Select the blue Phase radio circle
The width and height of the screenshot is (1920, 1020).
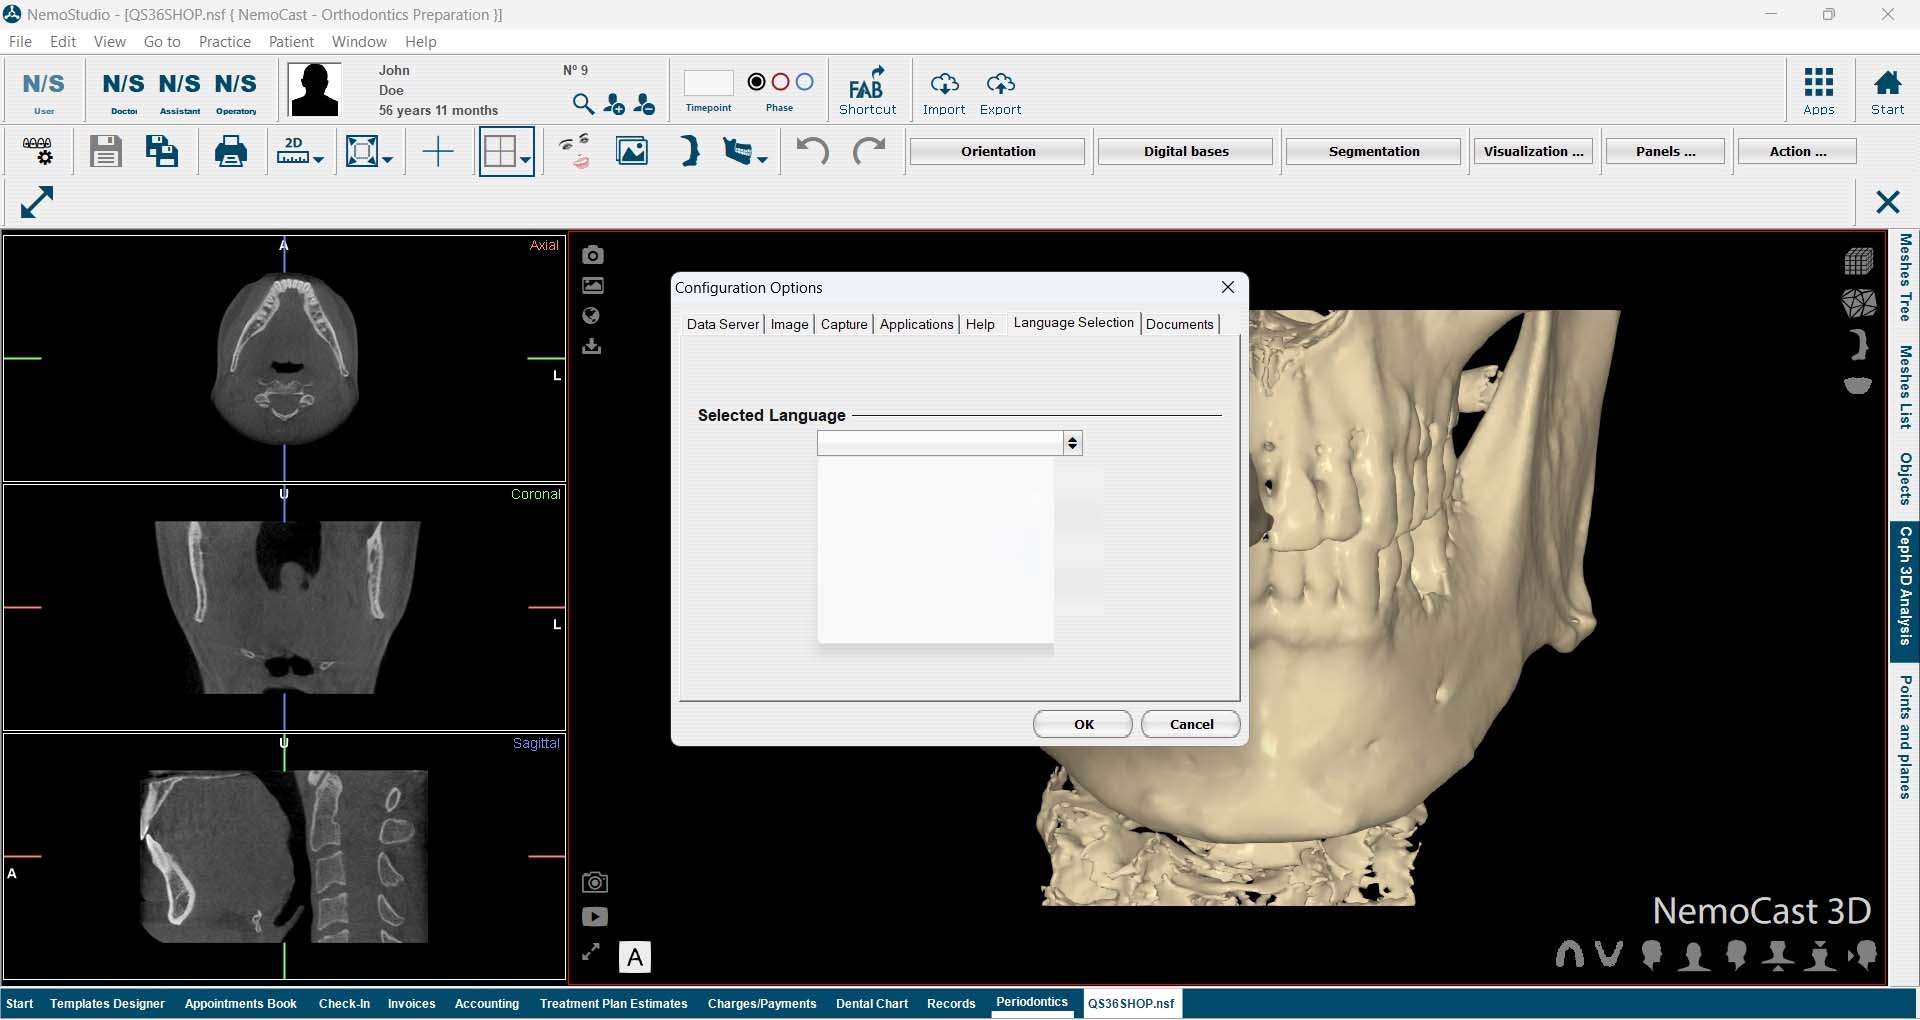point(805,82)
